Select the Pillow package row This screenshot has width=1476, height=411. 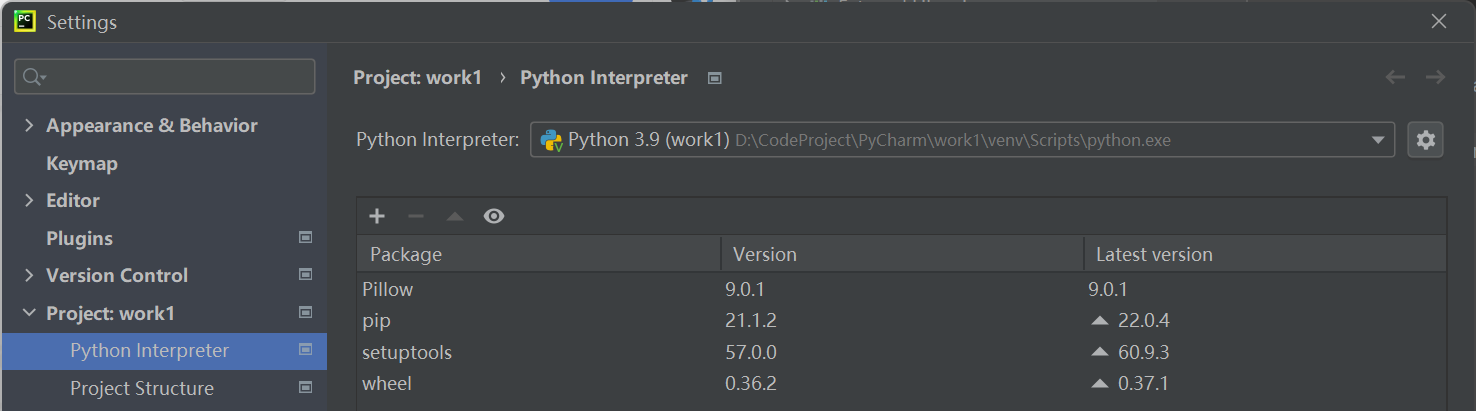tap(902, 289)
